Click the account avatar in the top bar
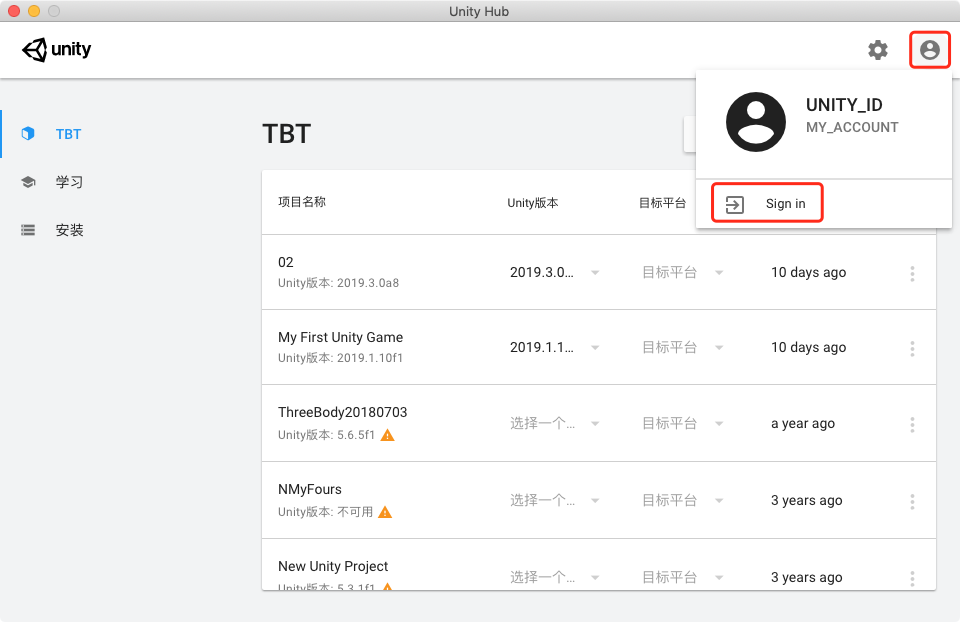 click(x=929, y=49)
